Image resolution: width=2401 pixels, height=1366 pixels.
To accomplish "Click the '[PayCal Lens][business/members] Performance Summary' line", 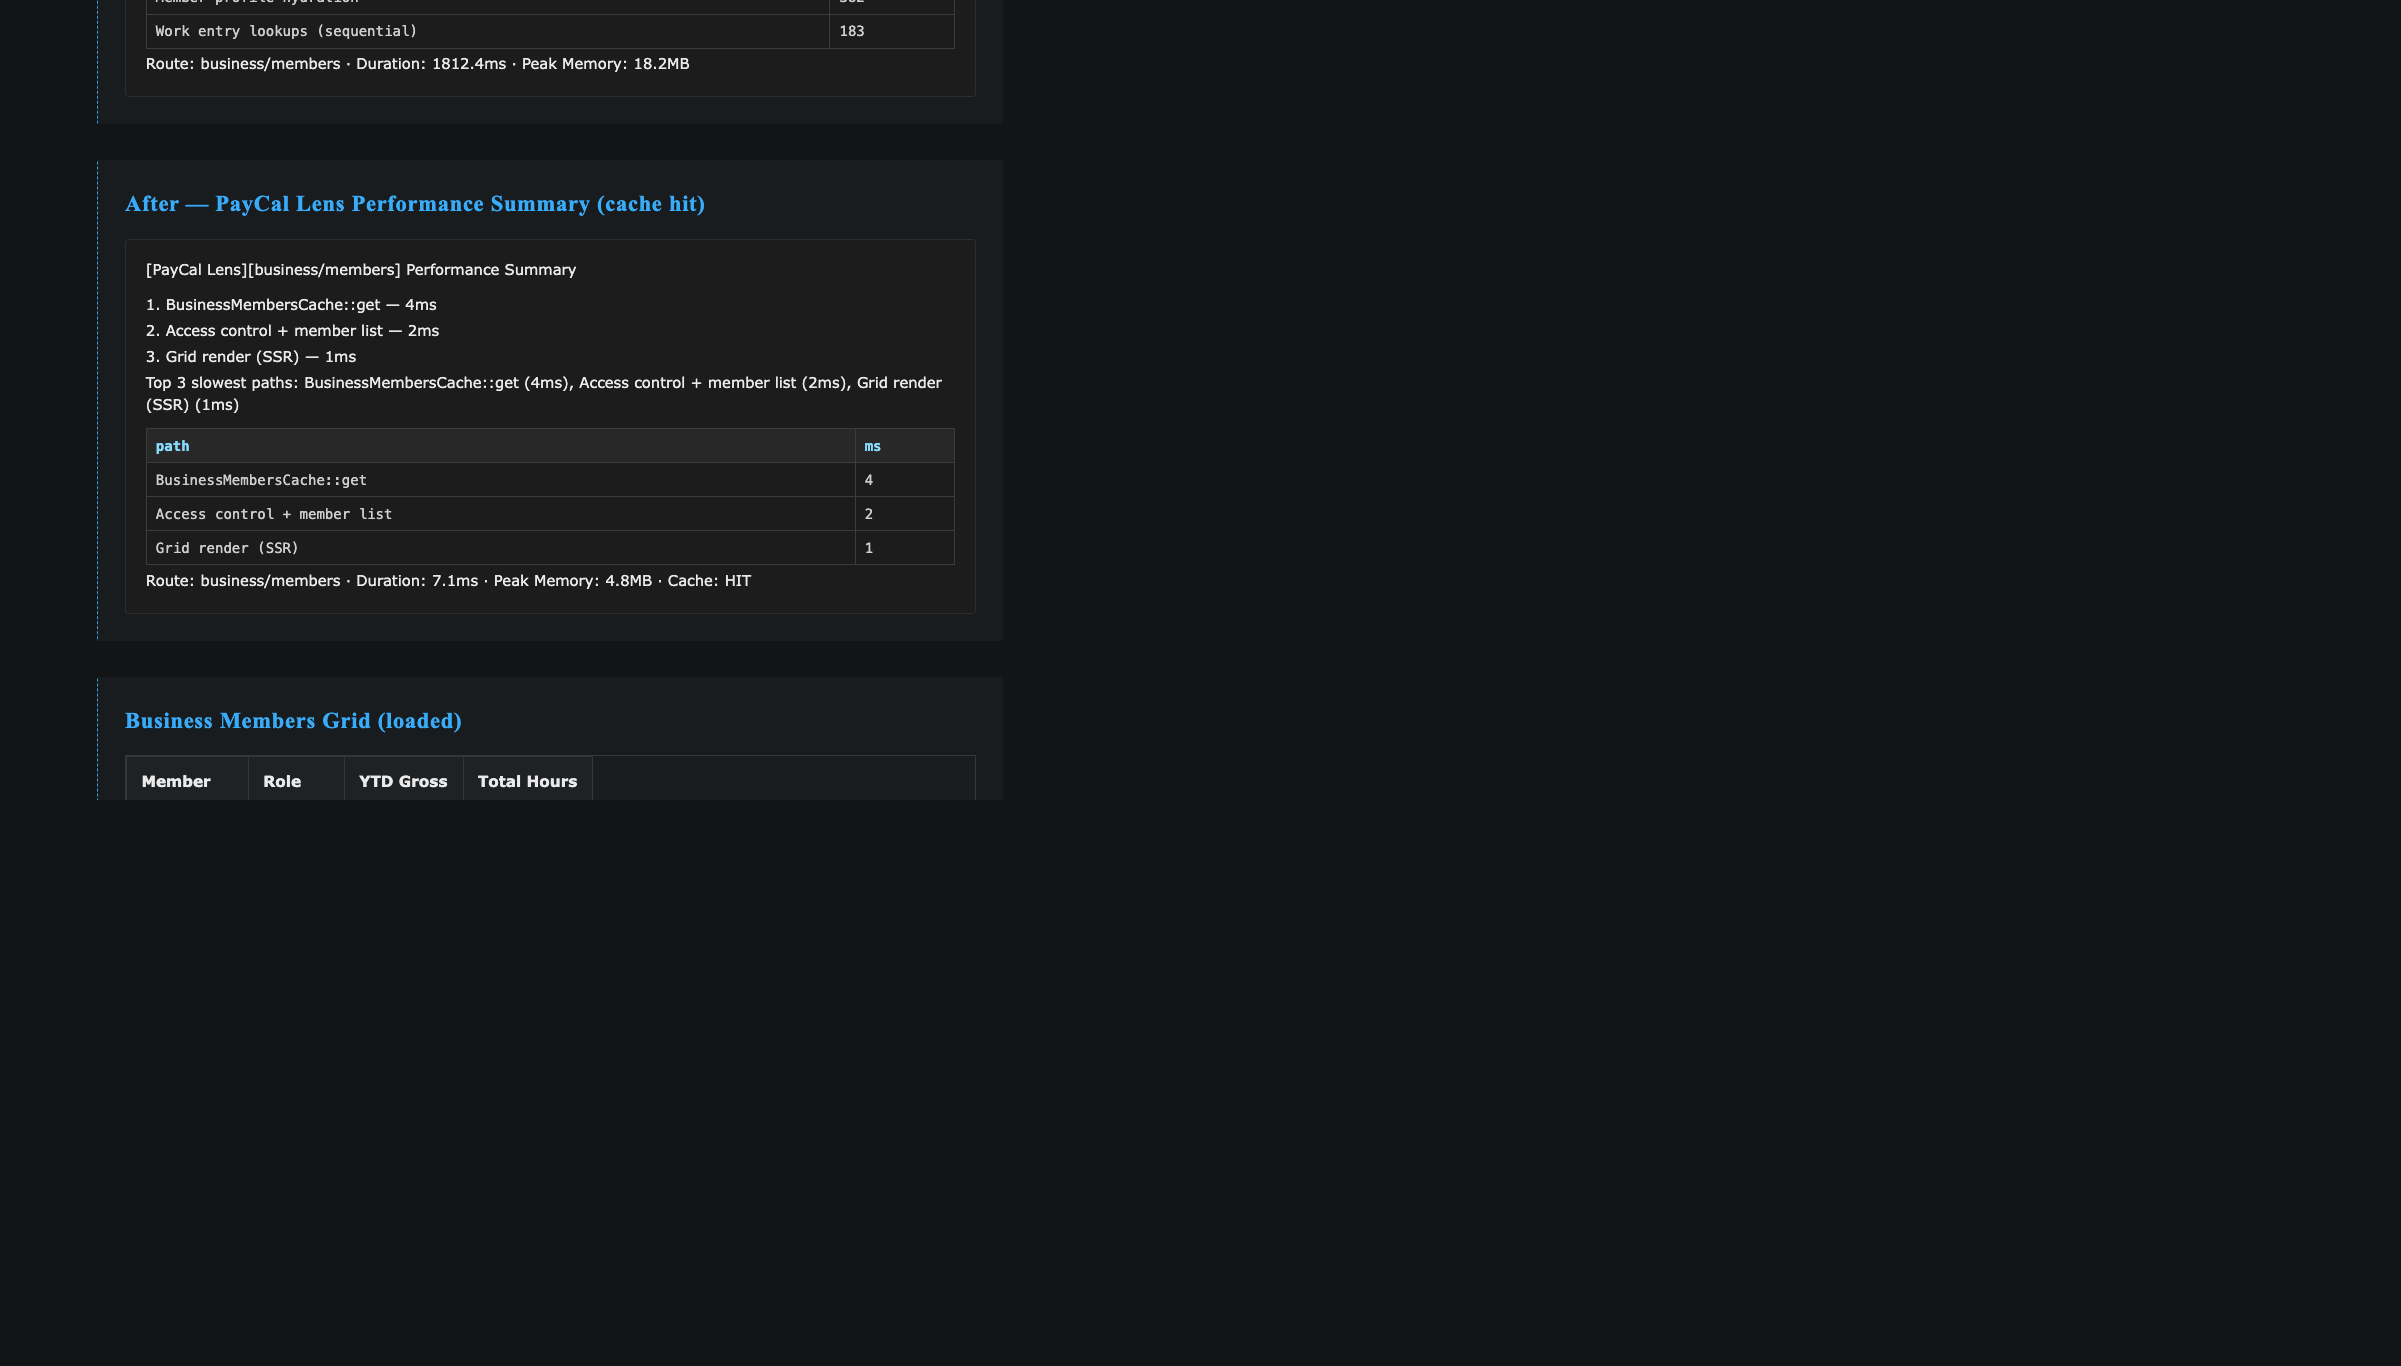I will (361, 270).
